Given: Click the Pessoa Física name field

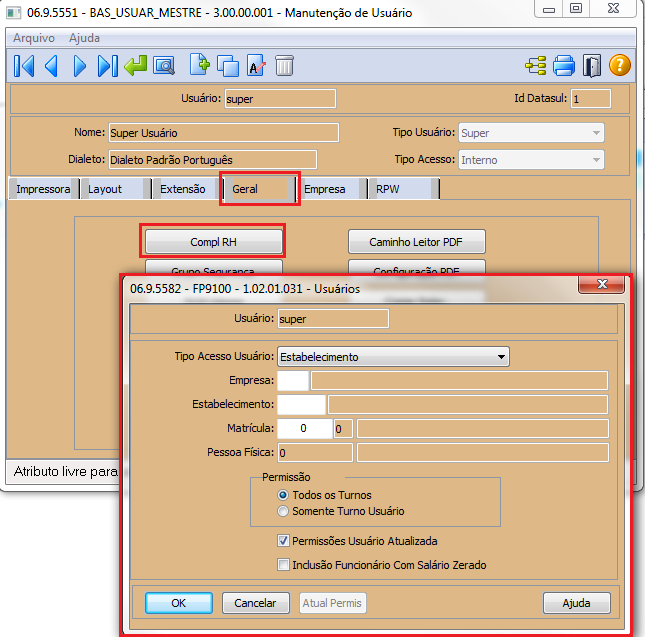Looking at the screenshot, I should pyautogui.click(x=483, y=453).
